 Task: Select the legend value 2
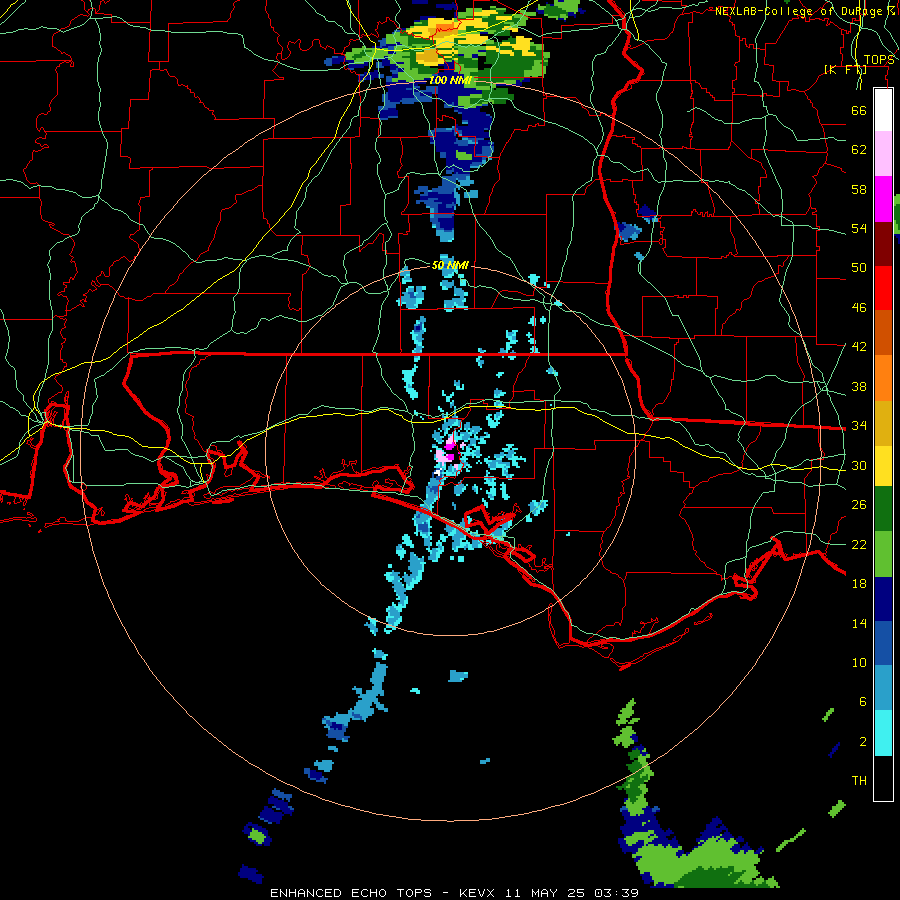pos(863,742)
